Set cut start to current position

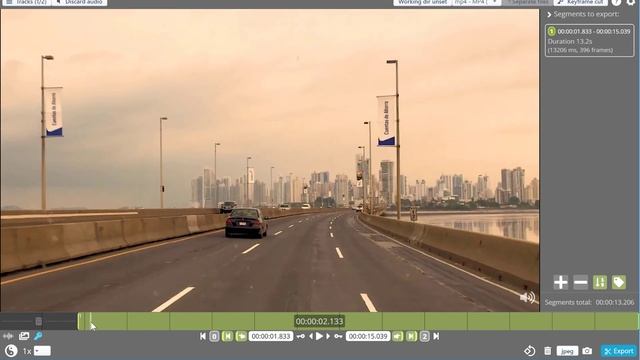pyautogui.click(x=241, y=336)
